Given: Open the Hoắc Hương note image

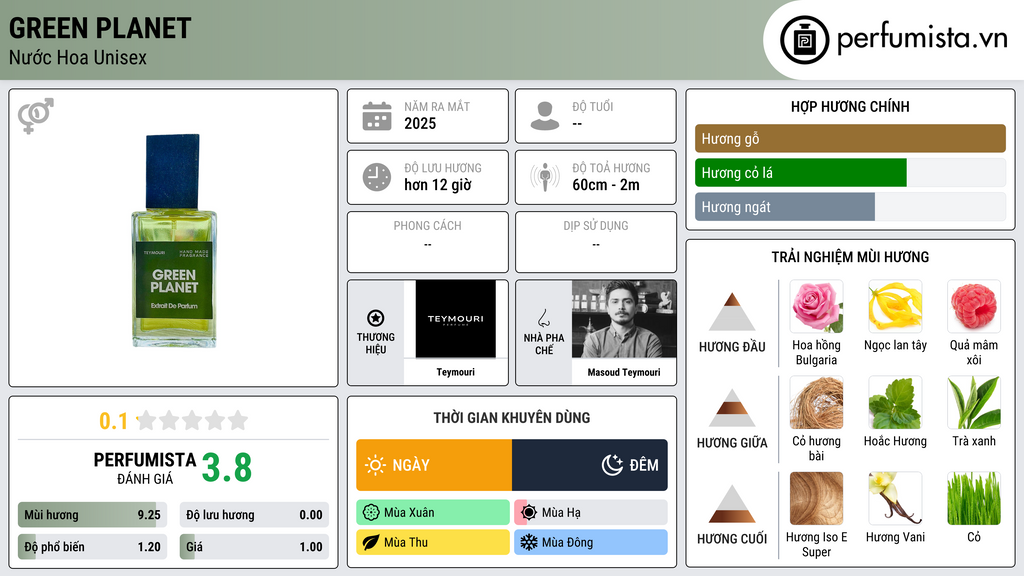Looking at the screenshot, I should coord(895,402).
